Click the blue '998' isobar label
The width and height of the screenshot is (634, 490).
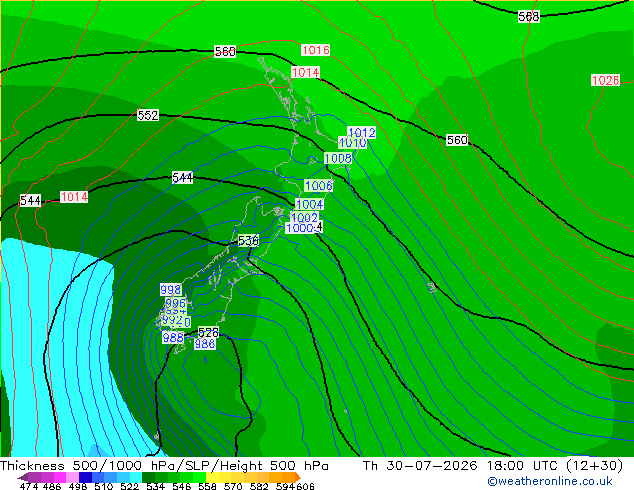pos(171,290)
